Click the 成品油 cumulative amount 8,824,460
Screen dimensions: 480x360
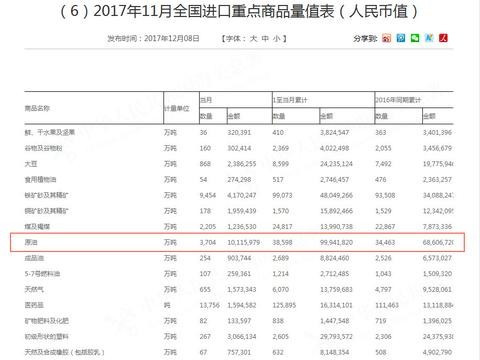[335, 258]
